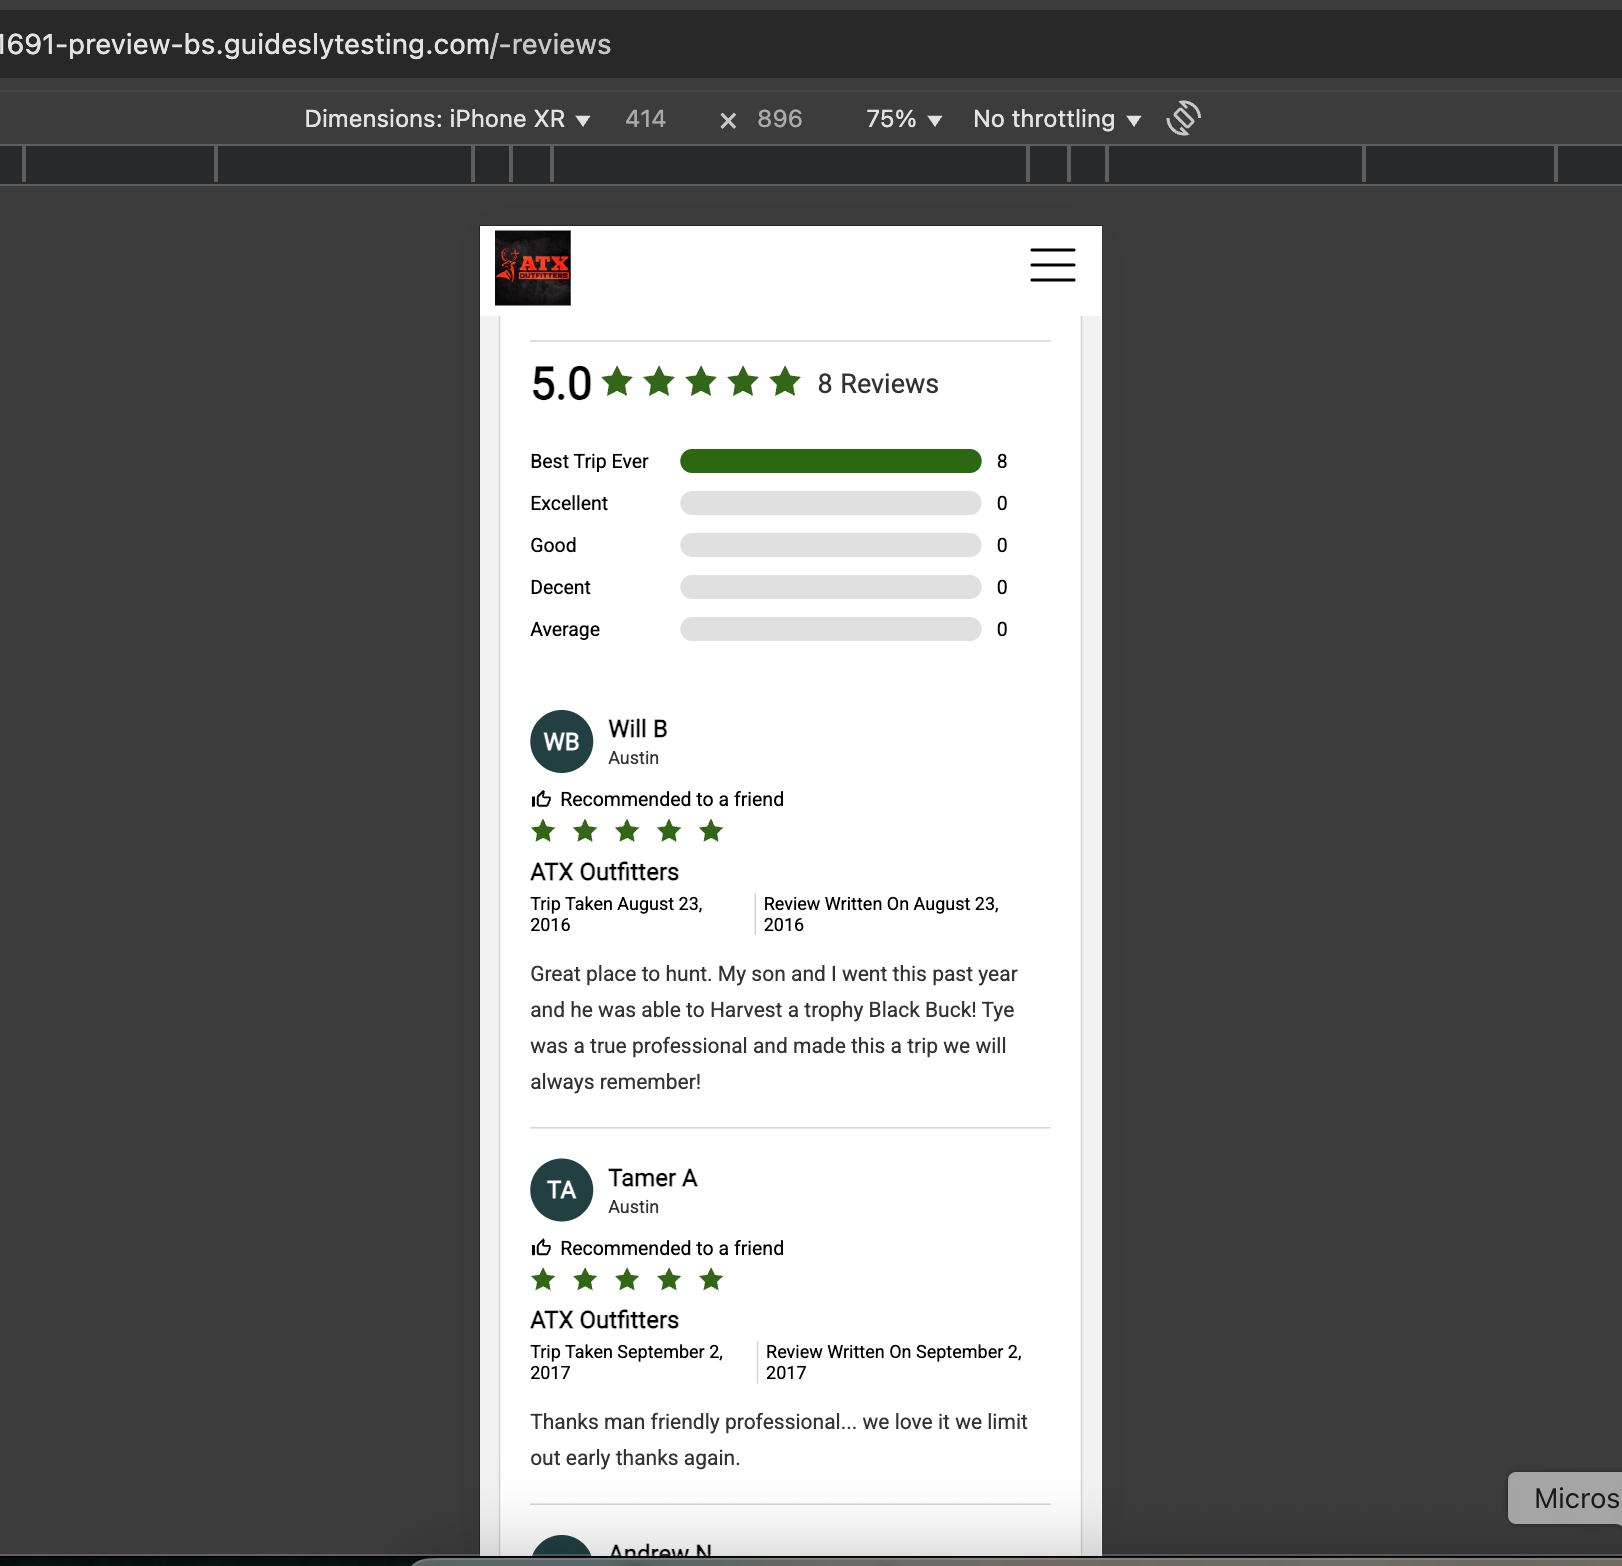Click the Excellent rating bar
The height and width of the screenshot is (1566, 1622).
pos(830,503)
